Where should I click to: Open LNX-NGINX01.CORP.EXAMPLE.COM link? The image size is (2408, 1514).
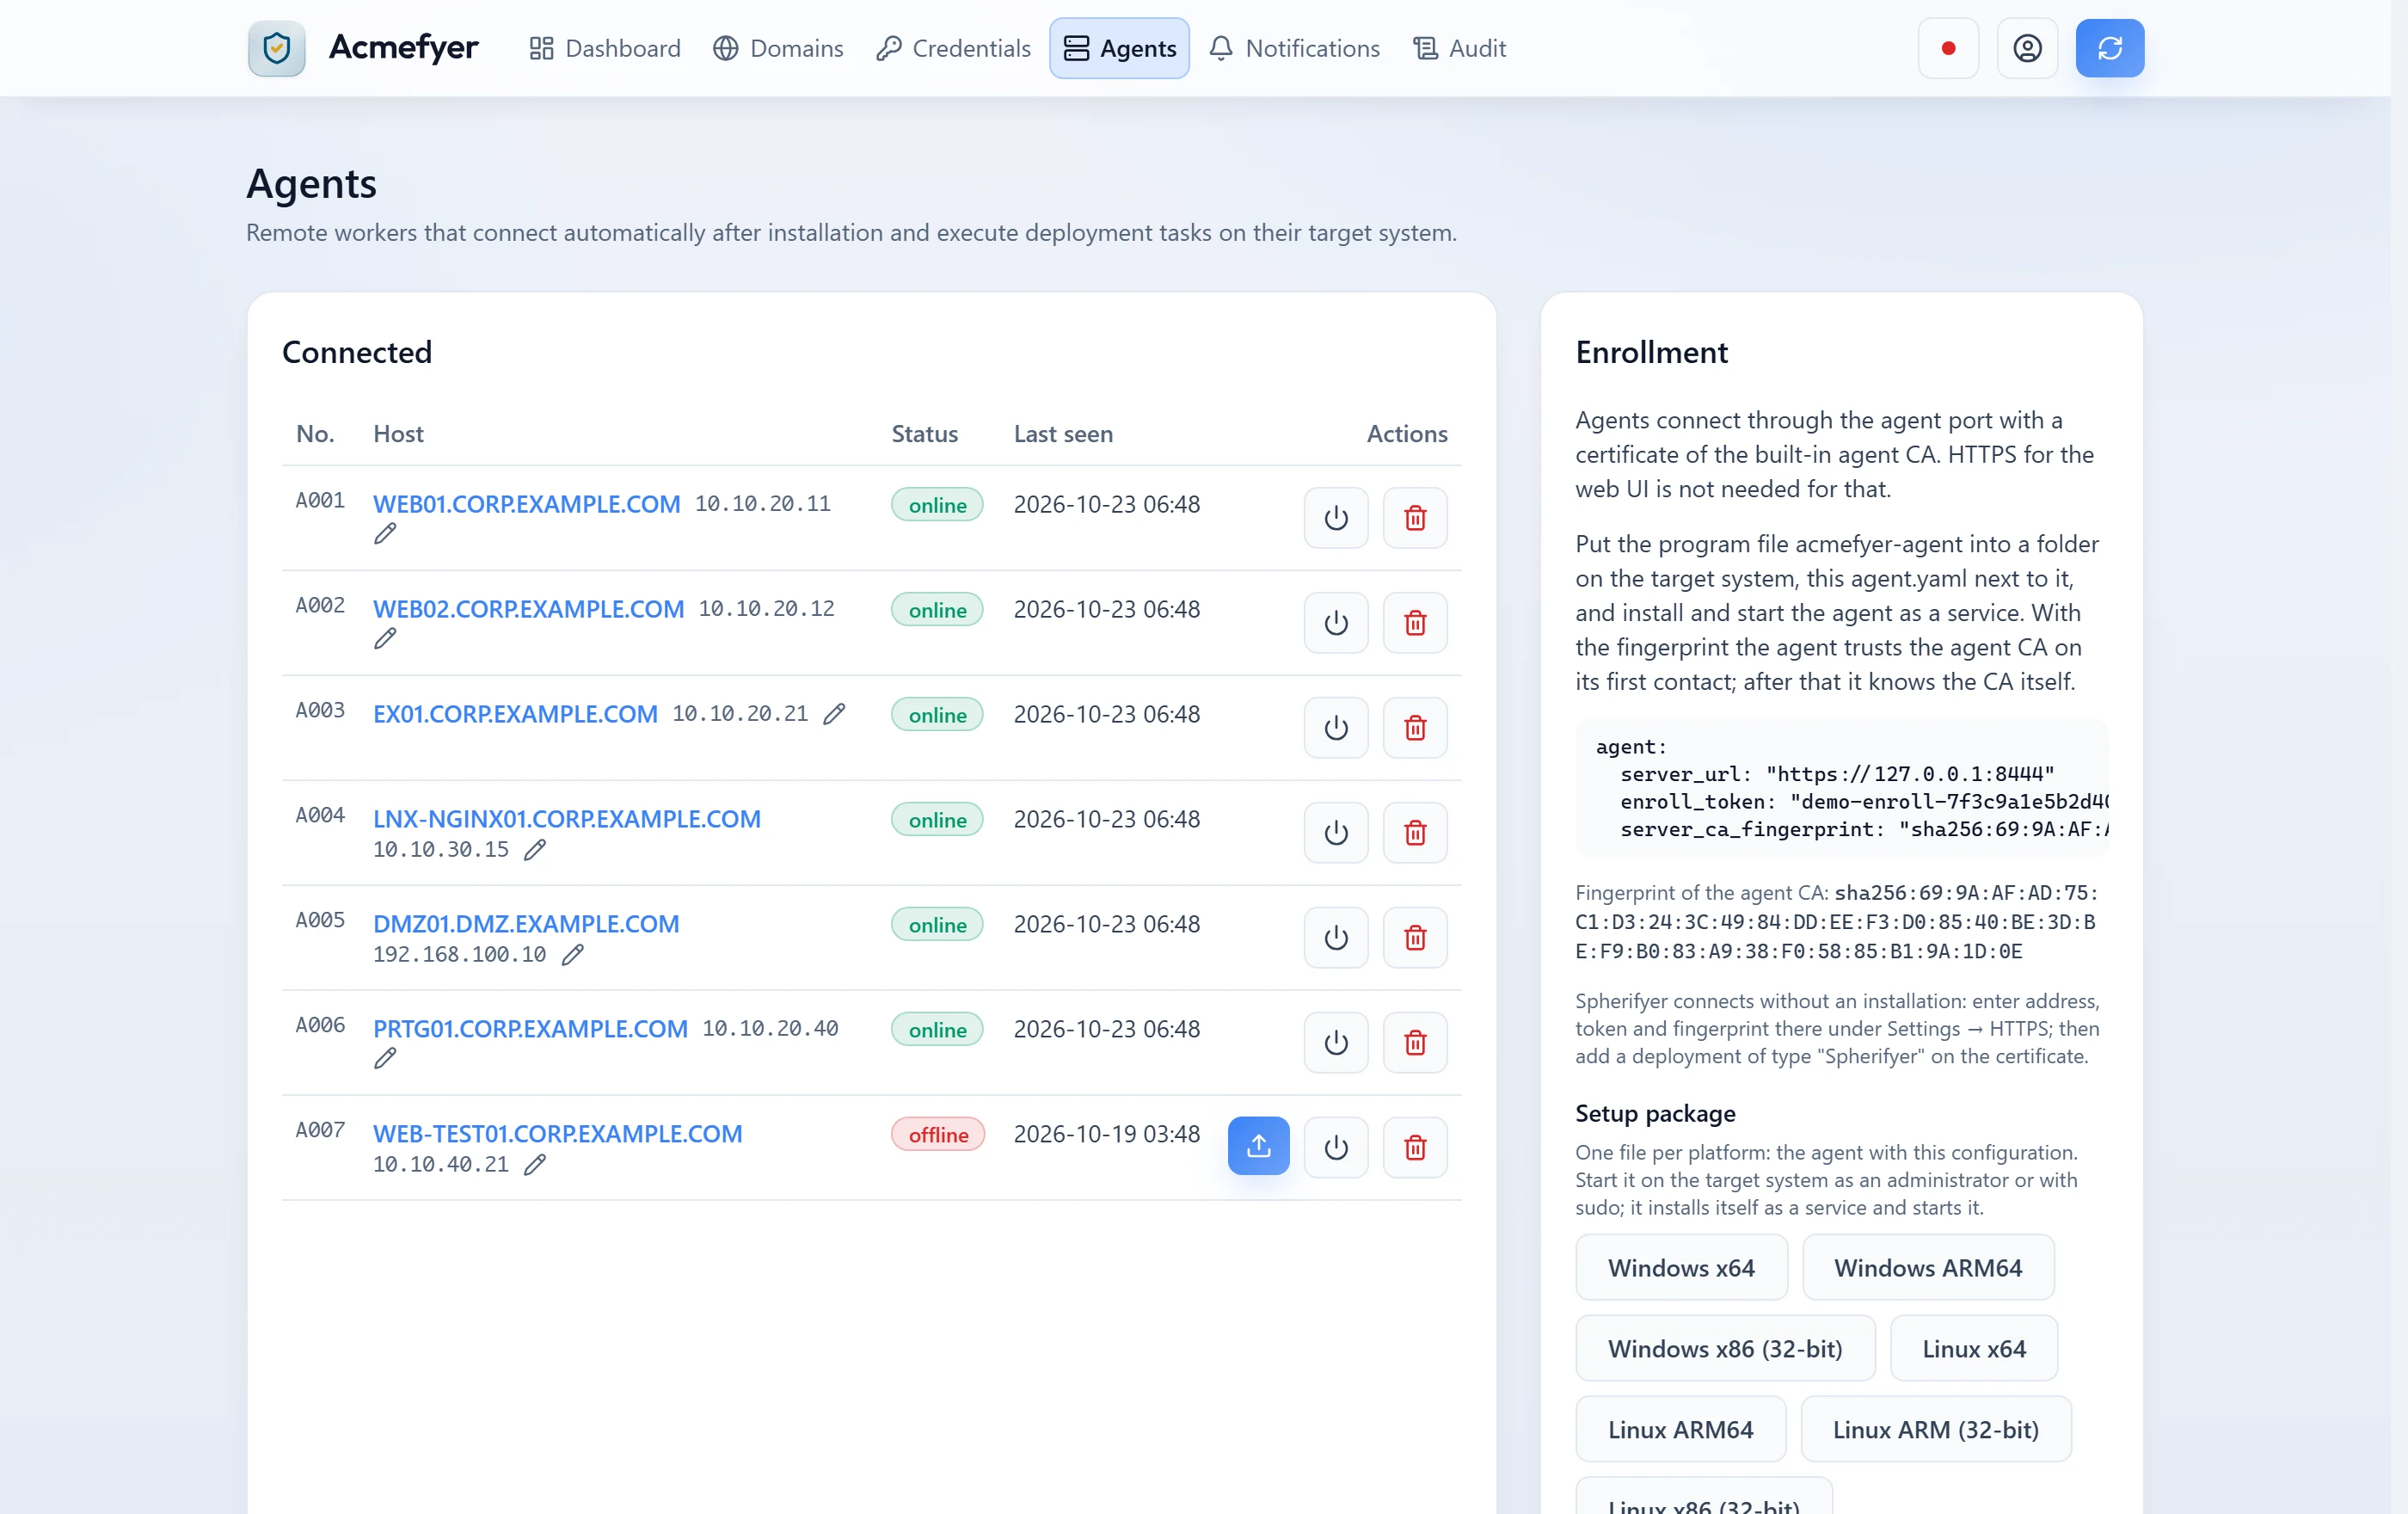(x=566, y=819)
